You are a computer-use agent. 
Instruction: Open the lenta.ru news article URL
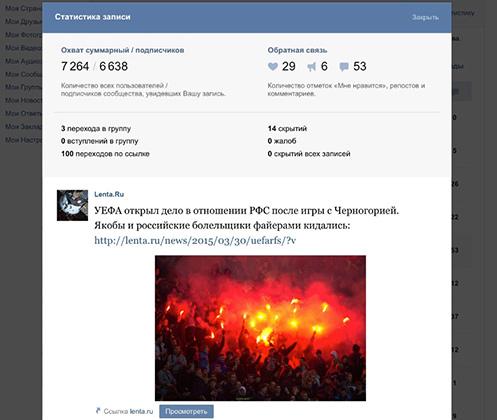pos(195,240)
